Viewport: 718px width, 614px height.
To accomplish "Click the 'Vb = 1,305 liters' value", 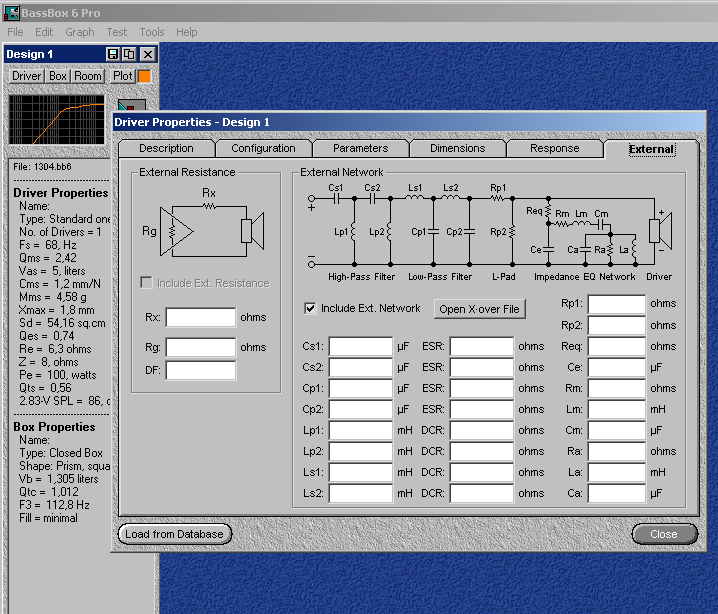I will pos(59,479).
